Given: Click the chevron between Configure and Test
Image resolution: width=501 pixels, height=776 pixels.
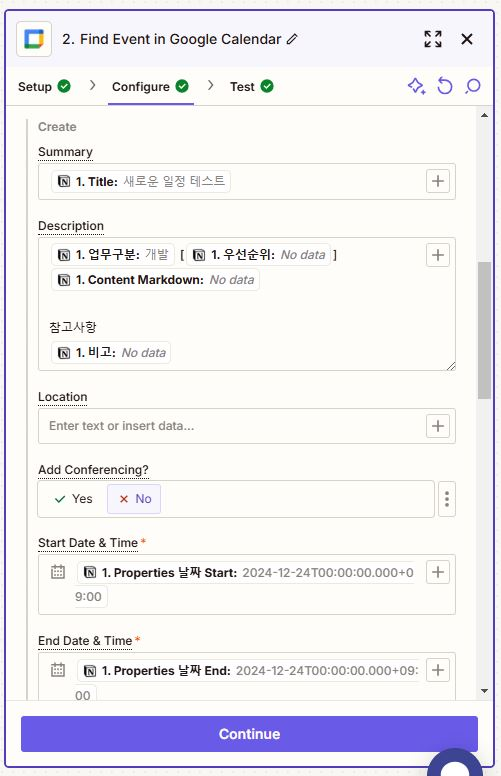Looking at the screenshot, I should coord(211,85).
